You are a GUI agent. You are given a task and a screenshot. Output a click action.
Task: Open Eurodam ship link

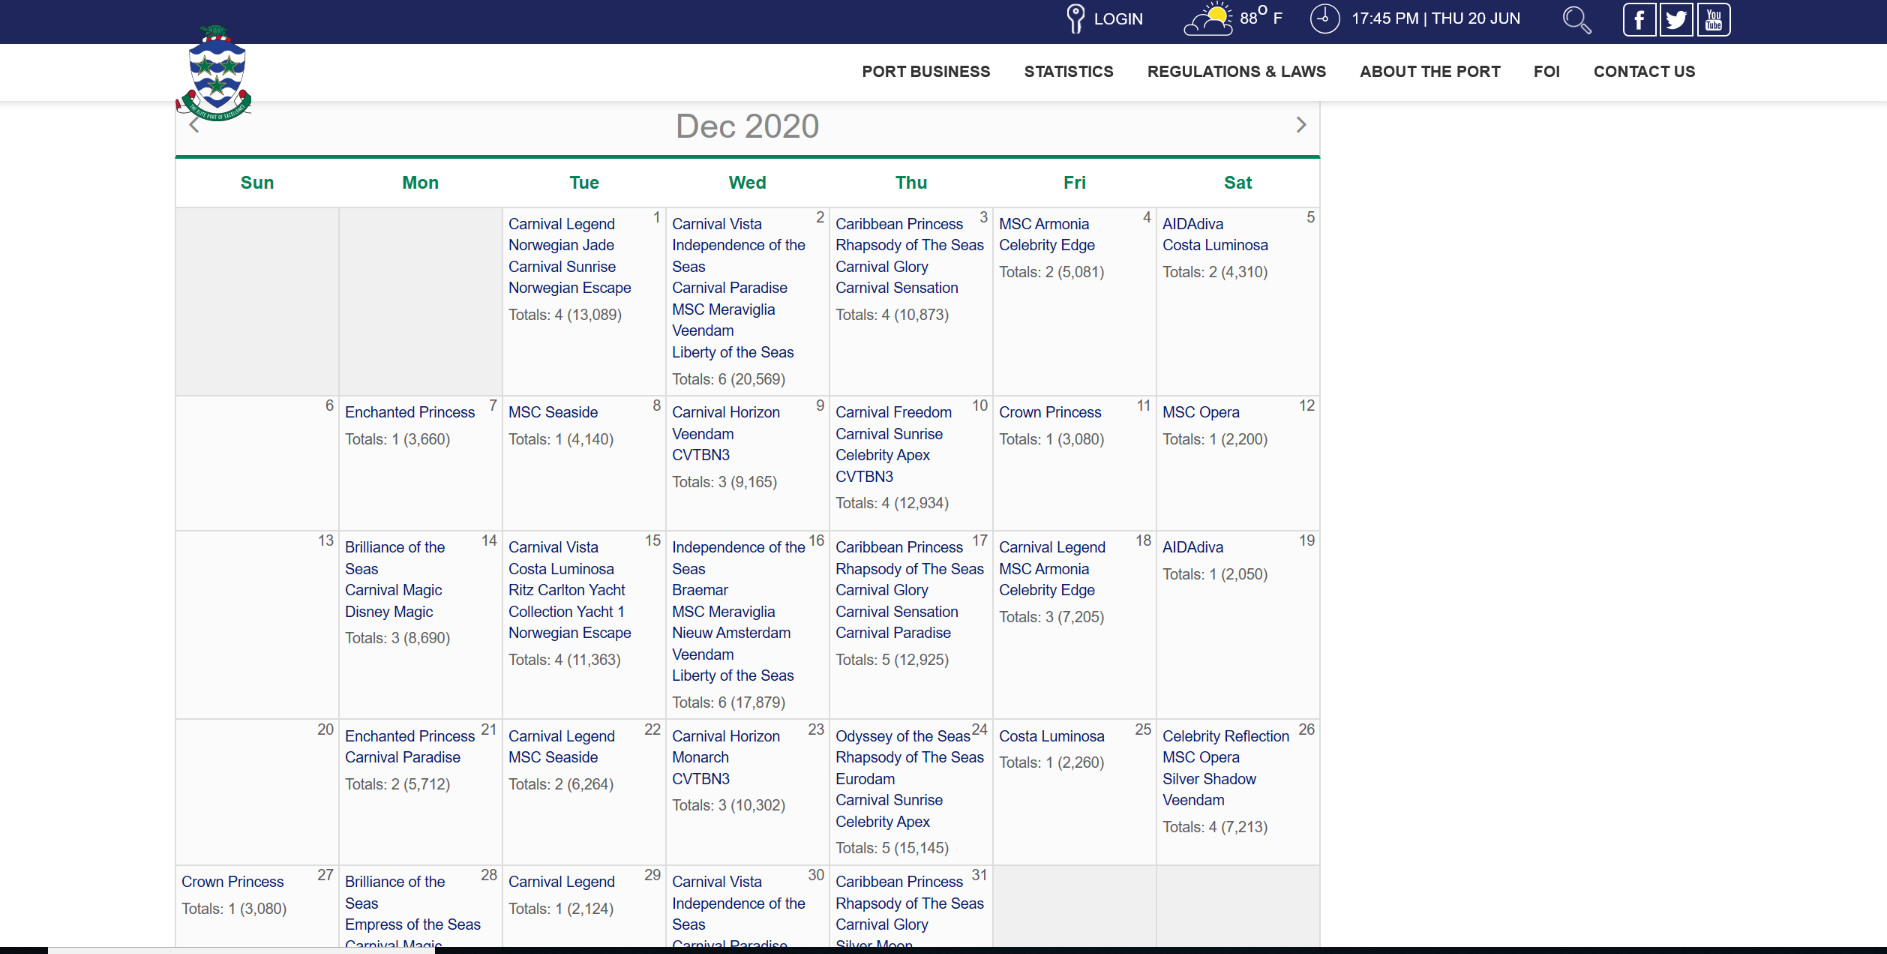865,779
